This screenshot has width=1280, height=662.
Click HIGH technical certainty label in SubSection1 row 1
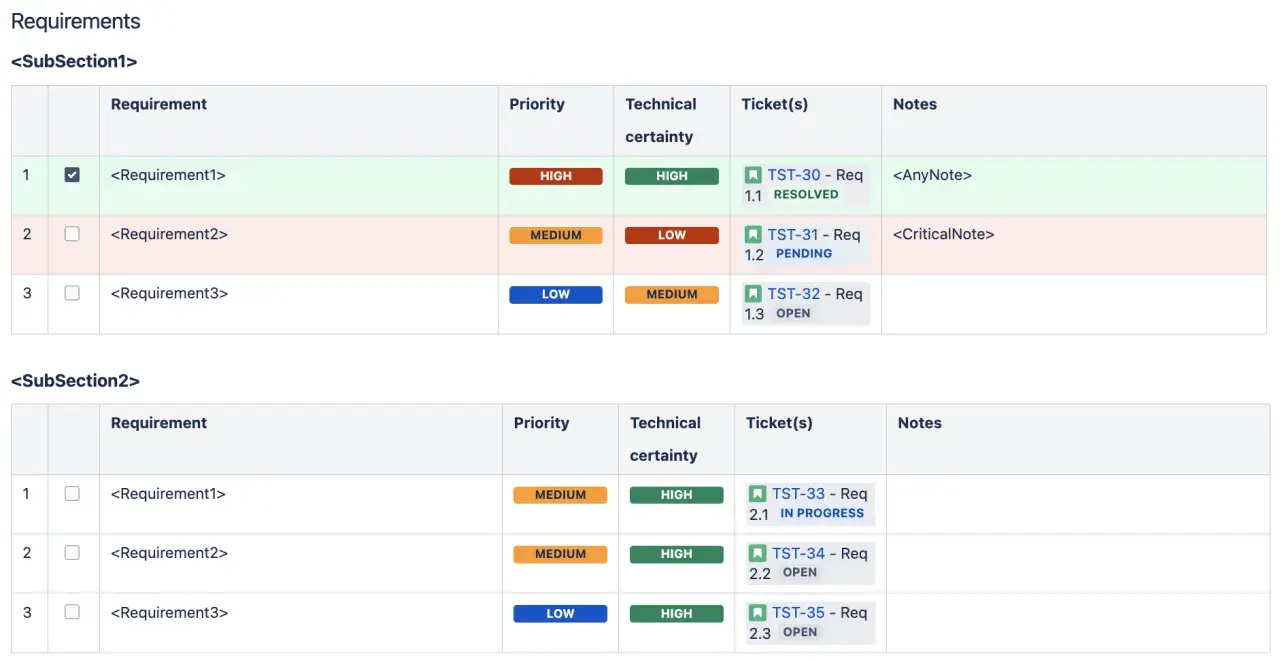pyautogui.click(x=672, y=176)
